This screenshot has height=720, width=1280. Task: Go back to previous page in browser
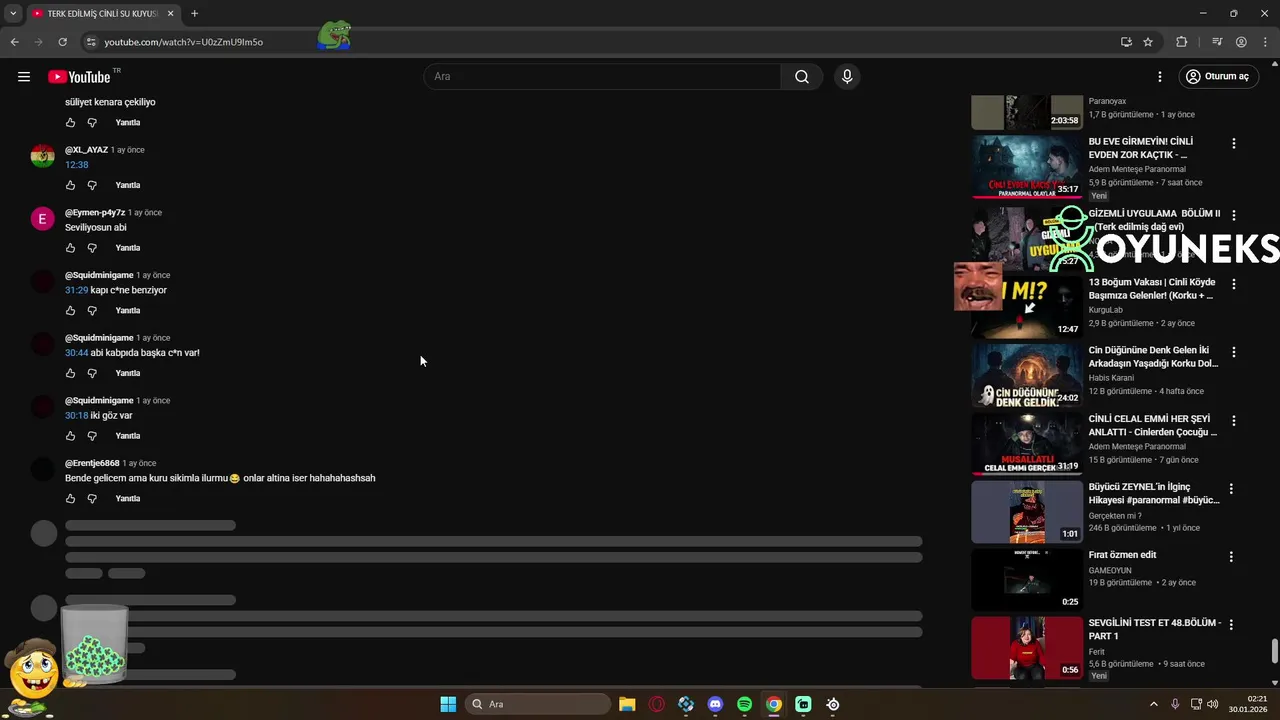(14, 42)
